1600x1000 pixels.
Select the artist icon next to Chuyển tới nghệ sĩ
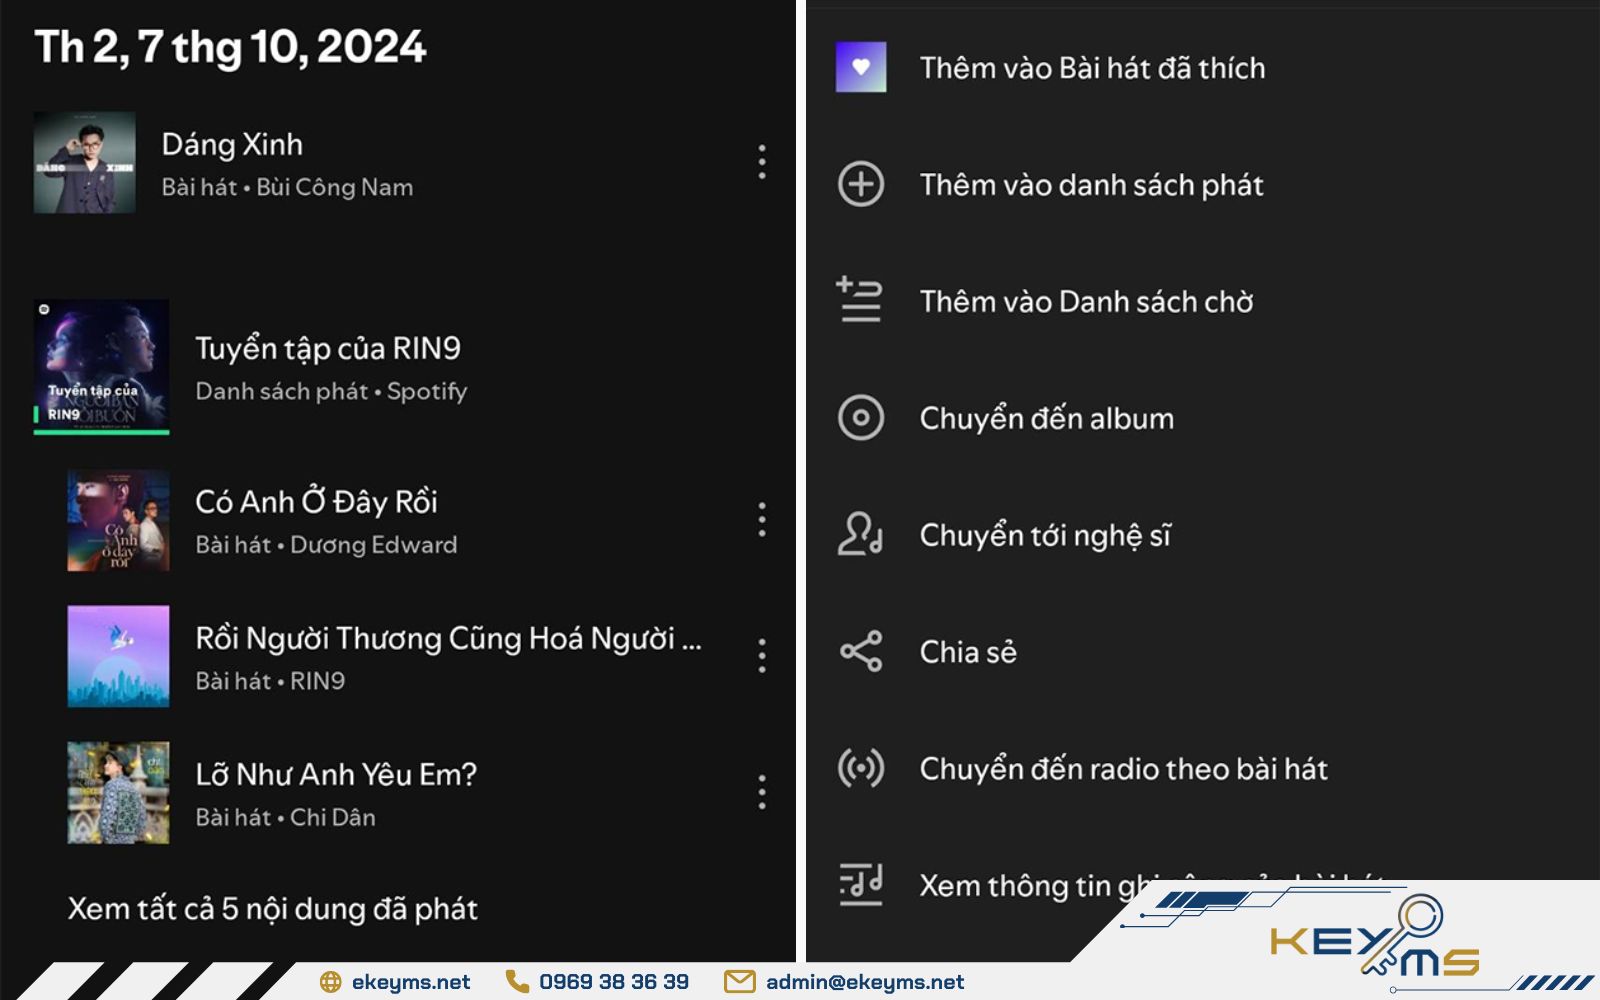(x=860, y=535)
